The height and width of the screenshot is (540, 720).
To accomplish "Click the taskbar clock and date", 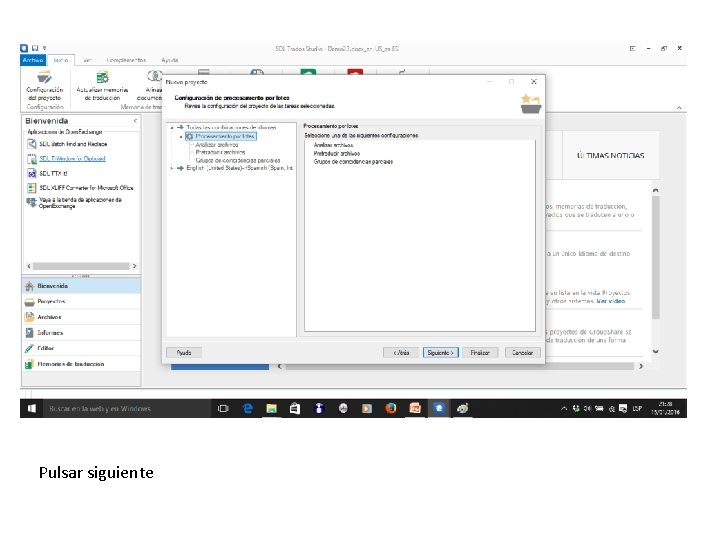I will coord(665,408).
